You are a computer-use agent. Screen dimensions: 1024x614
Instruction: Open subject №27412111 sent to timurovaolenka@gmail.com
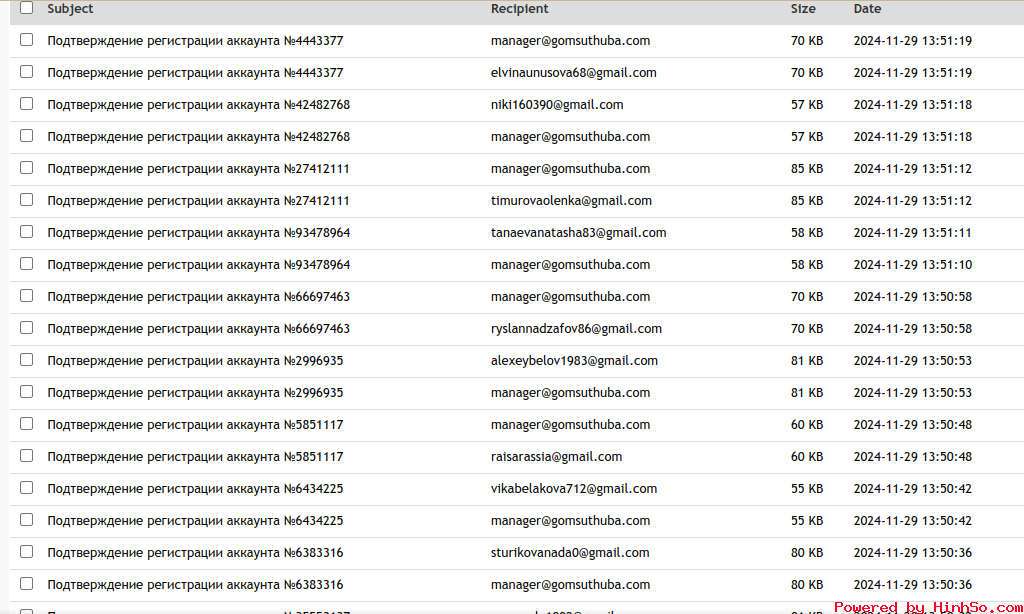(x=199, y=201)
